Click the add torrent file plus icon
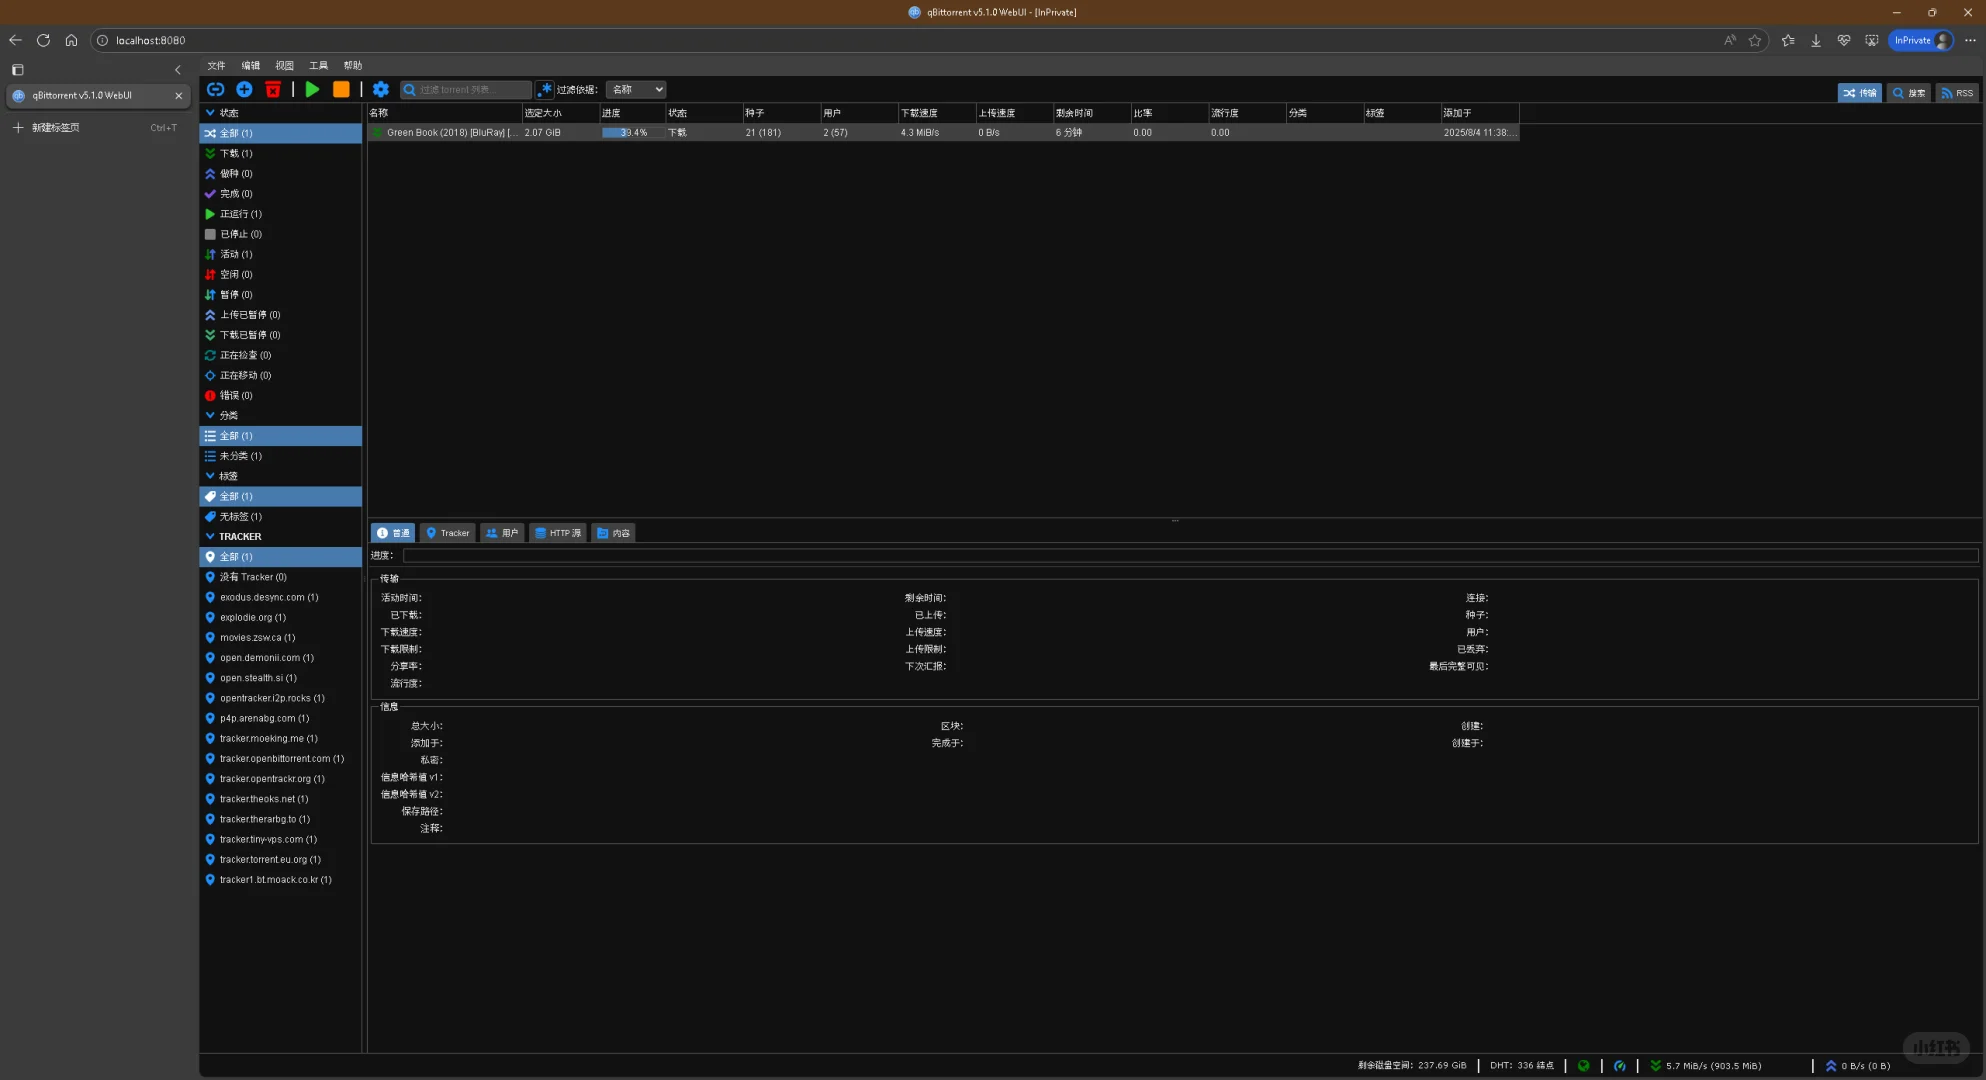Image resolution: width=1986 pixels, height=1080 pixels. (x=244, y=90)
